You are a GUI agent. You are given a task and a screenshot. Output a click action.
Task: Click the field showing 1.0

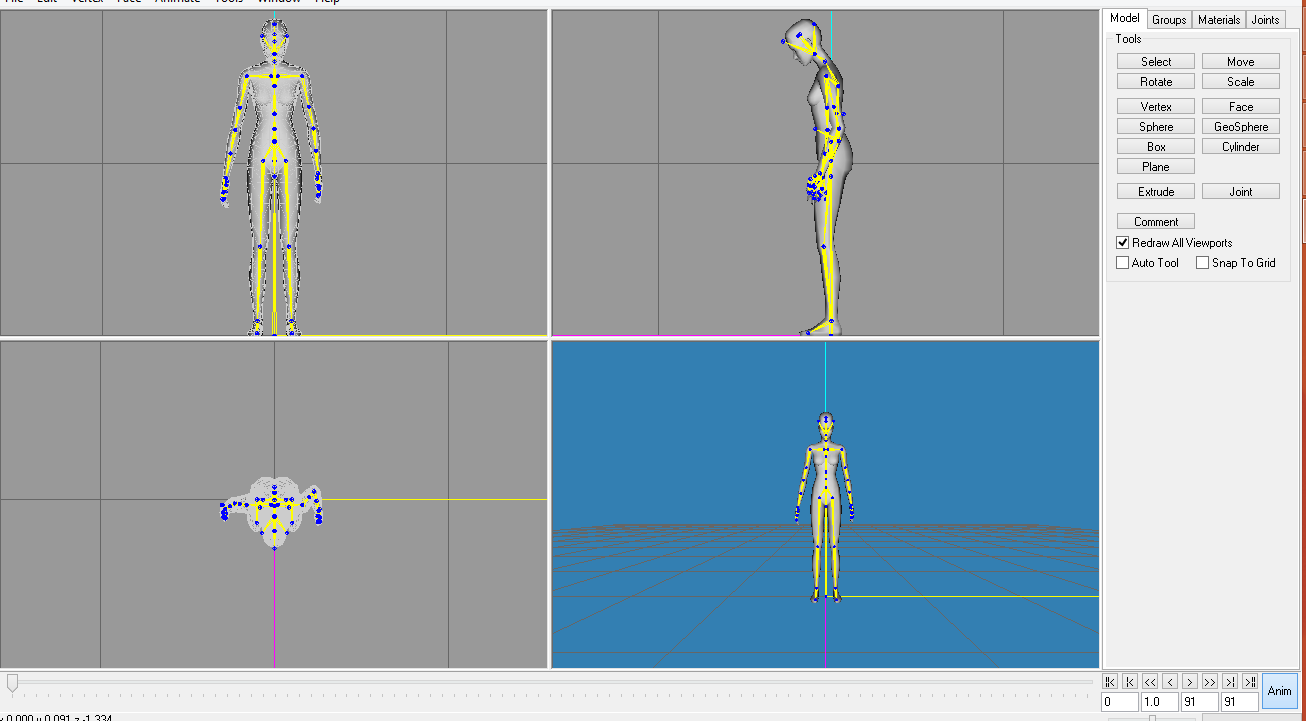click(x=1160, y=702)
